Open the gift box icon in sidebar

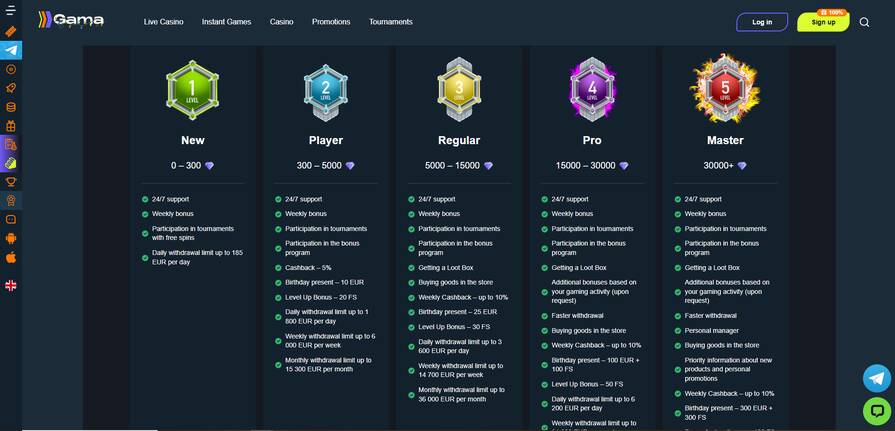(x=11, y=126)
